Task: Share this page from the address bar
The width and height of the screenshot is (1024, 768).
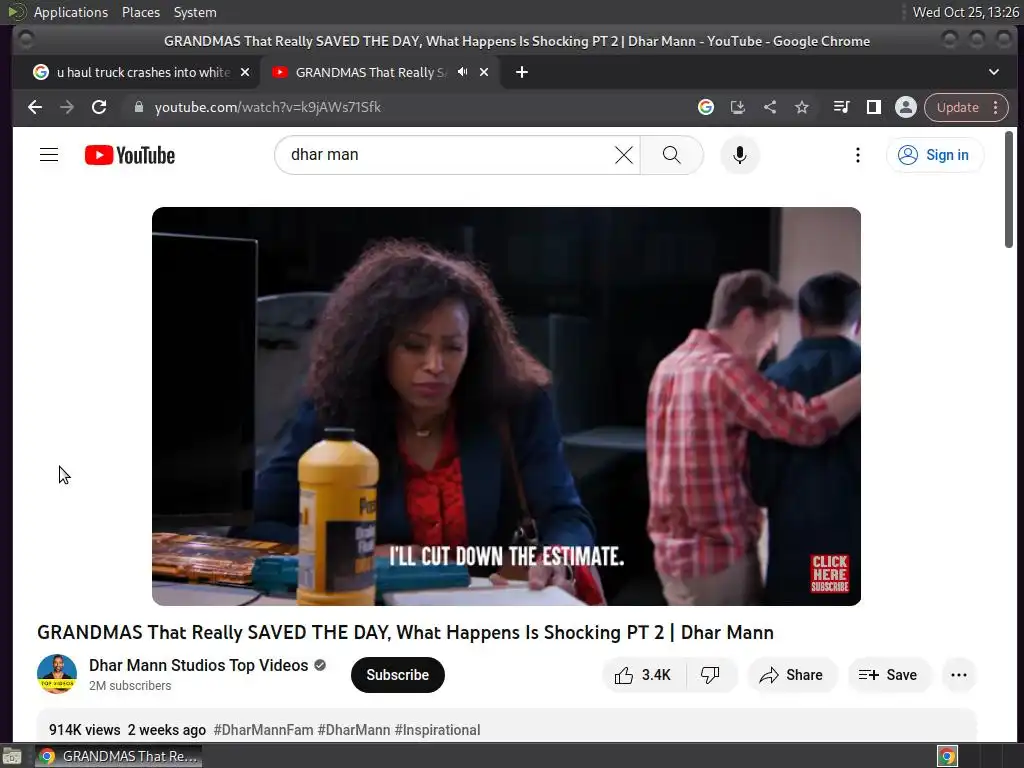Action: pos(770,107)
